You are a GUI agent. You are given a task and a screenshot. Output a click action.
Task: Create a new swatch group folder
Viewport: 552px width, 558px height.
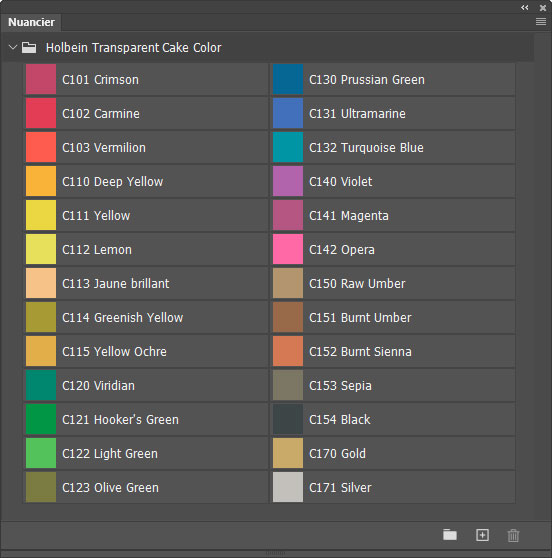[450, 535]
